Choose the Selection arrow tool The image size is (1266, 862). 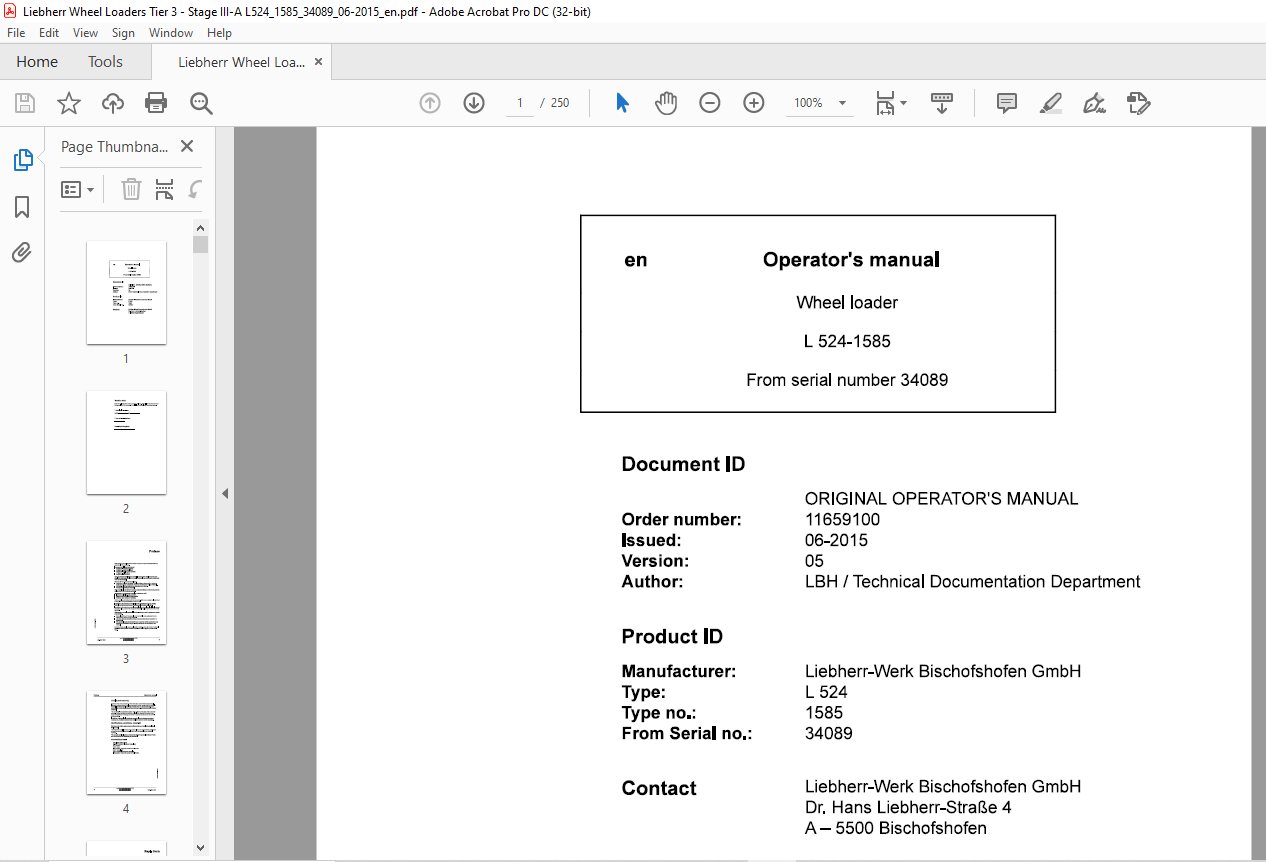[622, 103]
